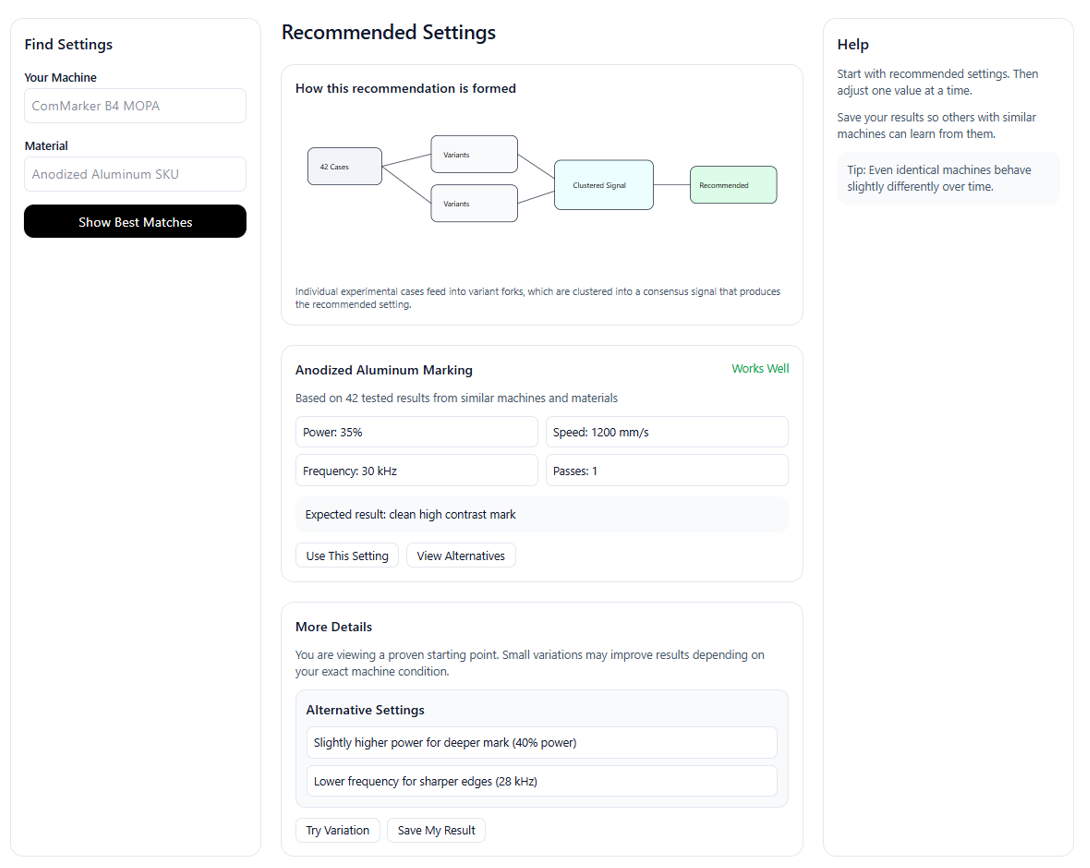Select the Your Machine input field
This screenshot has height=868, width=1090.
(x=134, y=105)
